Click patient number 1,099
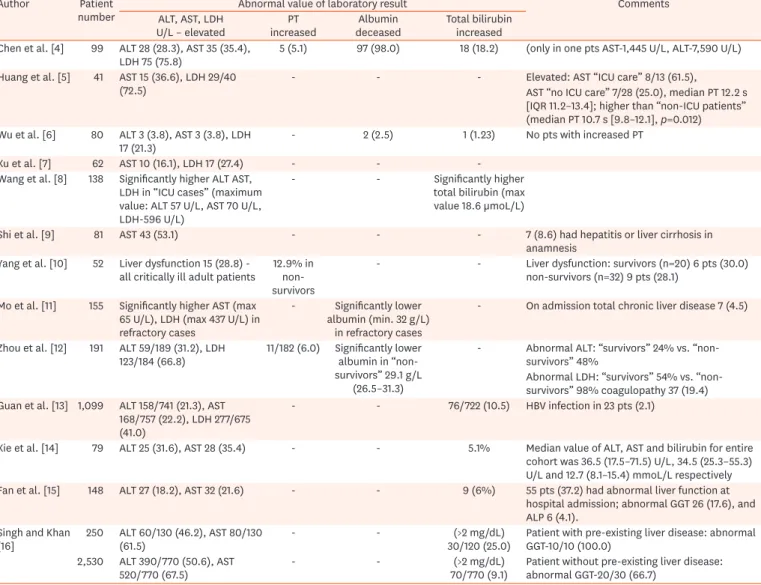This screenshot has height=585, width=761. (x=91, y=406)
